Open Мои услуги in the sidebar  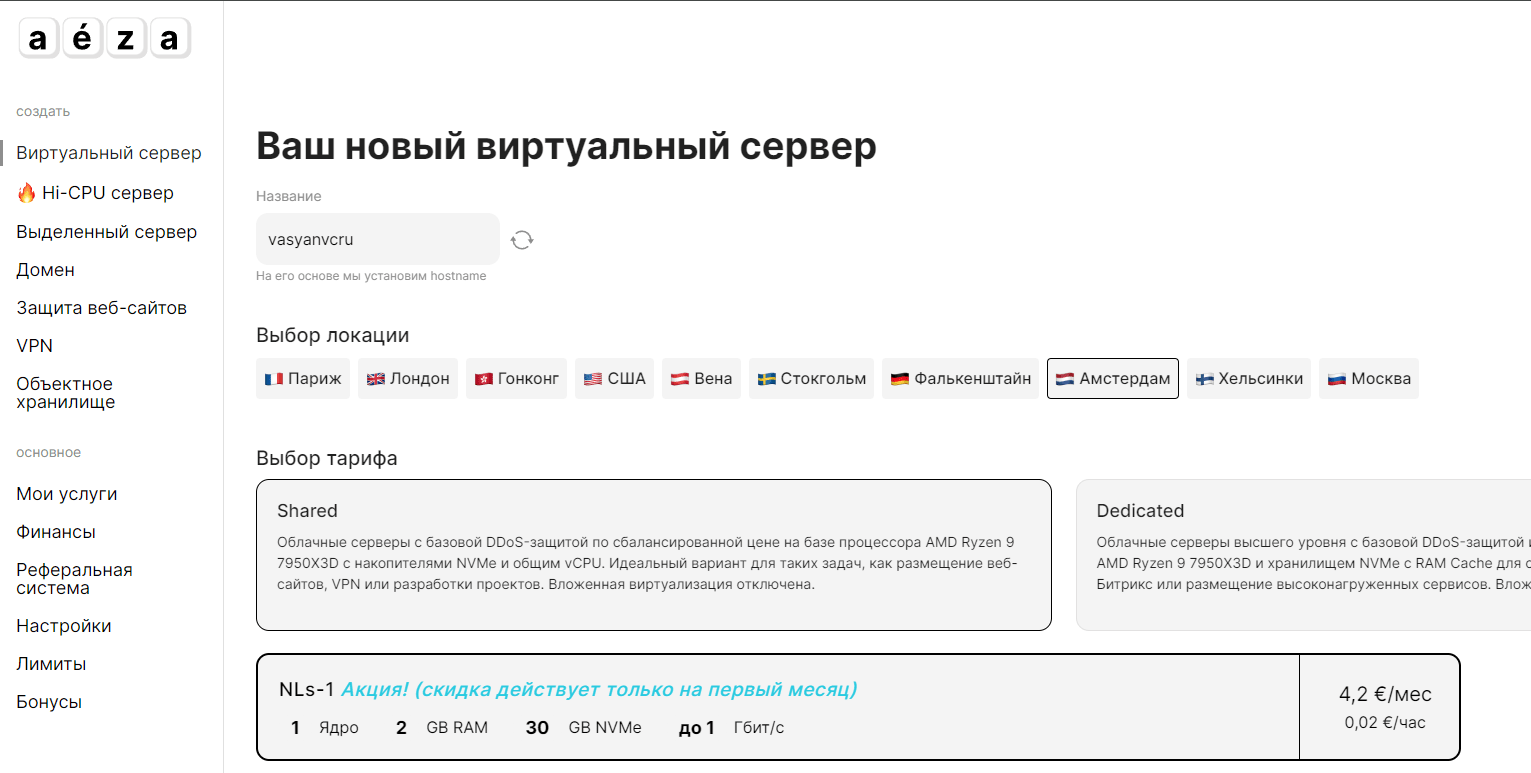point(66,493)
